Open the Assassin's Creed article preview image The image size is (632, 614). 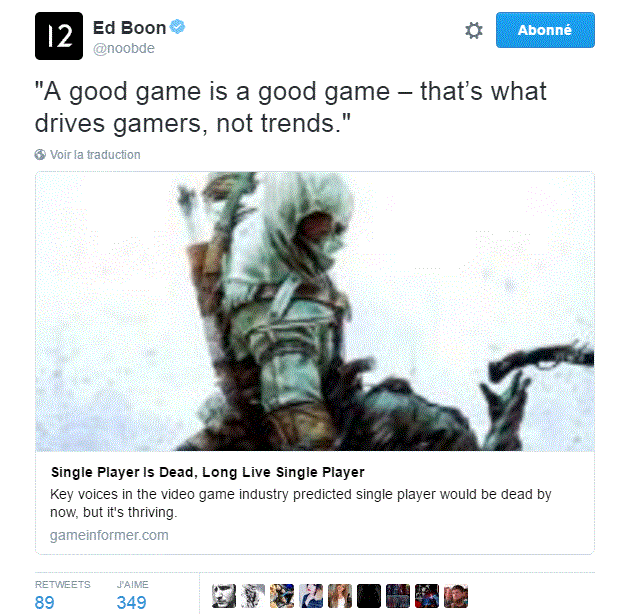(315, 311)
